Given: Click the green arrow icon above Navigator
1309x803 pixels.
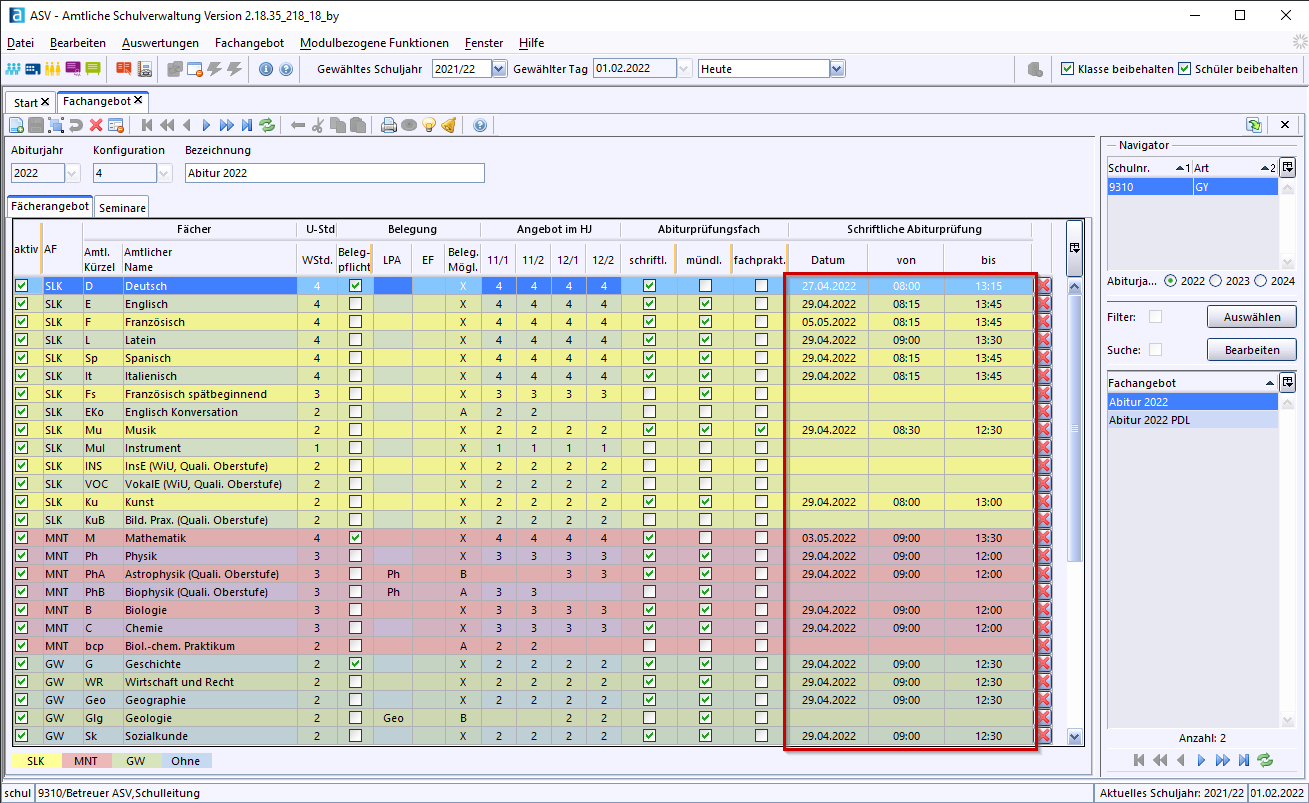Looking at the screenshot, I should (x=1254, y=125).
